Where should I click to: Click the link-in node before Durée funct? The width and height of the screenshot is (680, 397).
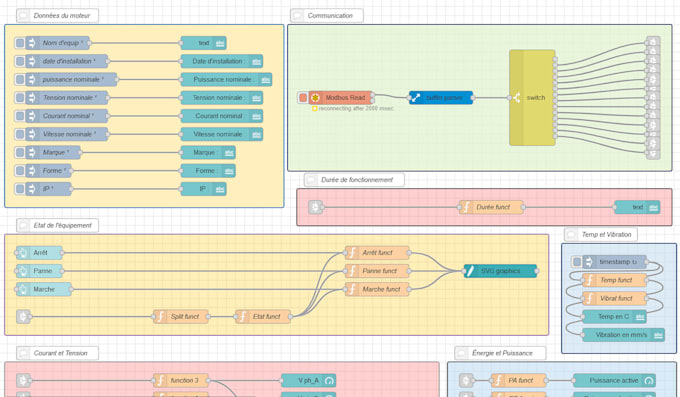click(x=315, y=207)
